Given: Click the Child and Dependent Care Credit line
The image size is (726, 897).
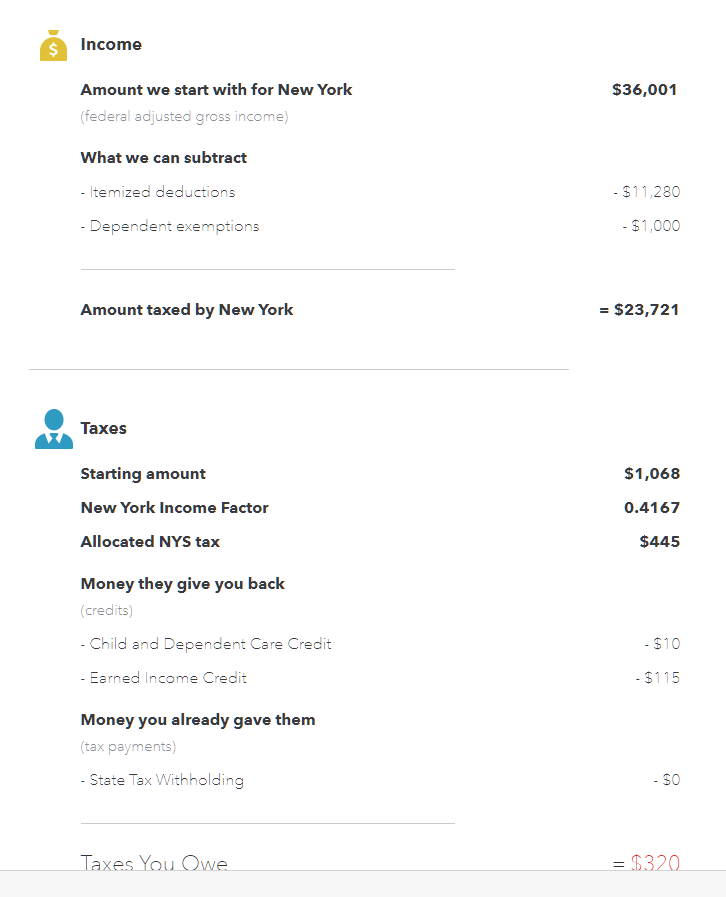Looking at the screenshot, I should coord(206,644).
